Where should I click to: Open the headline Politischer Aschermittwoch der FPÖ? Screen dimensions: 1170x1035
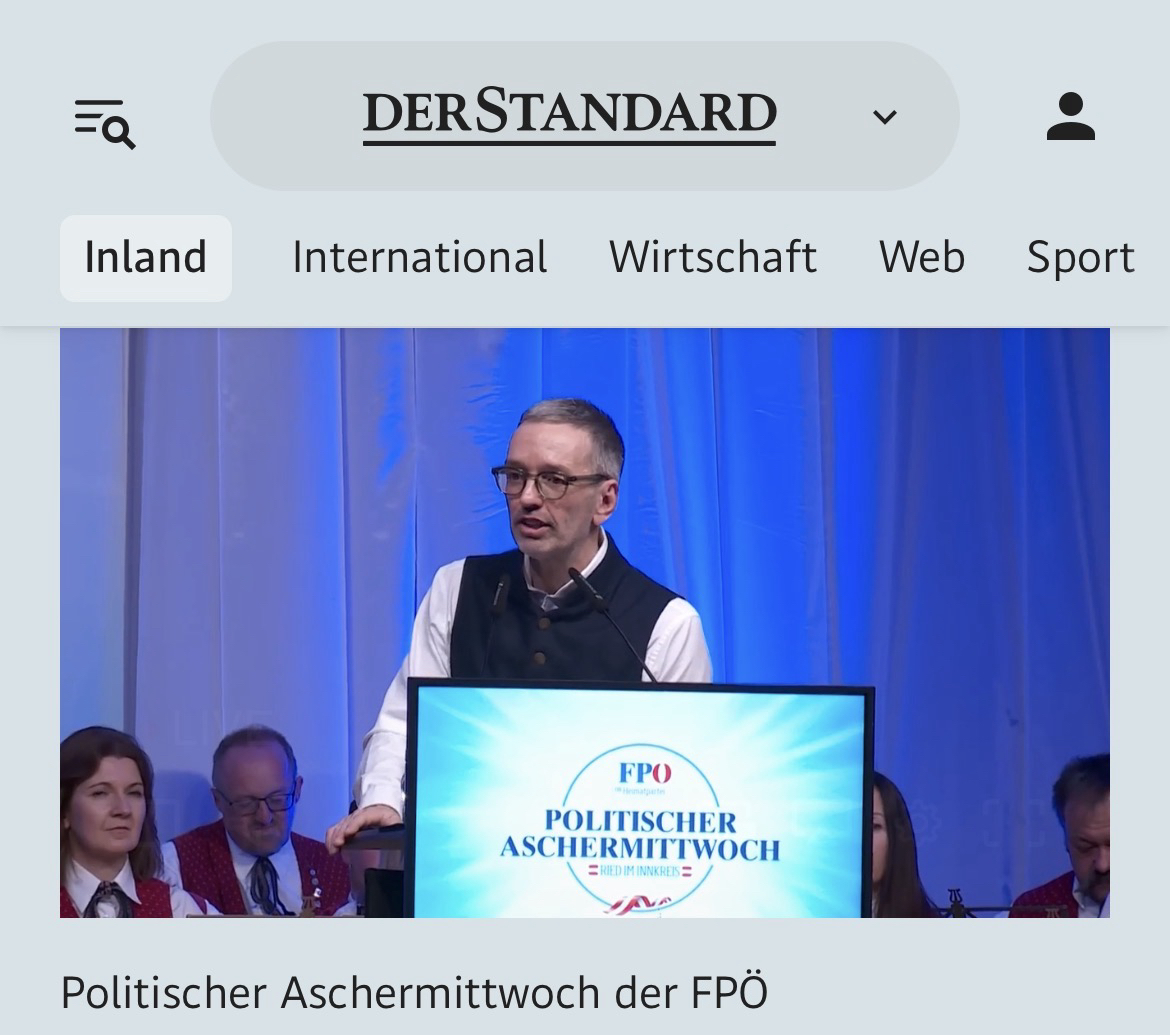[414, 993]
